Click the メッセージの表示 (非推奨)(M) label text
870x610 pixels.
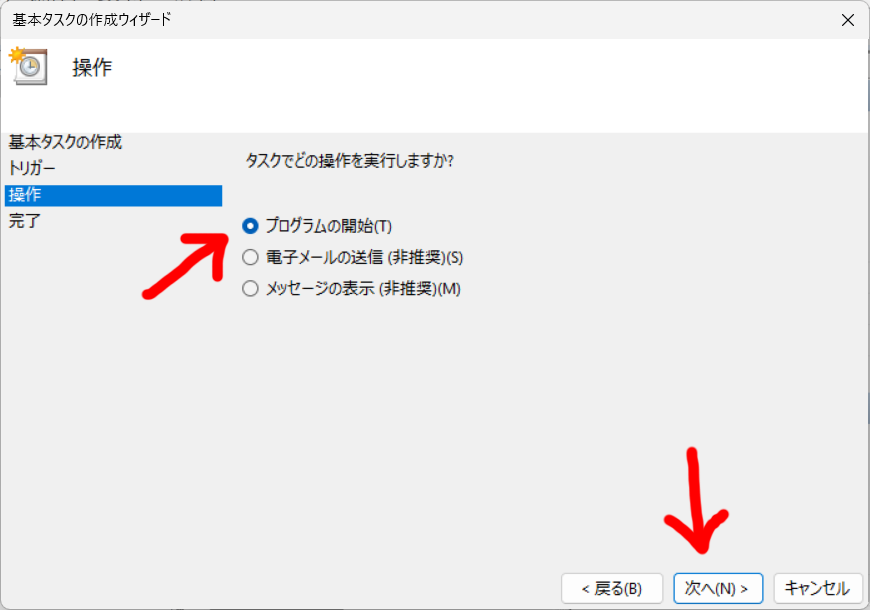pyautogui.click(x=363, y=288)
